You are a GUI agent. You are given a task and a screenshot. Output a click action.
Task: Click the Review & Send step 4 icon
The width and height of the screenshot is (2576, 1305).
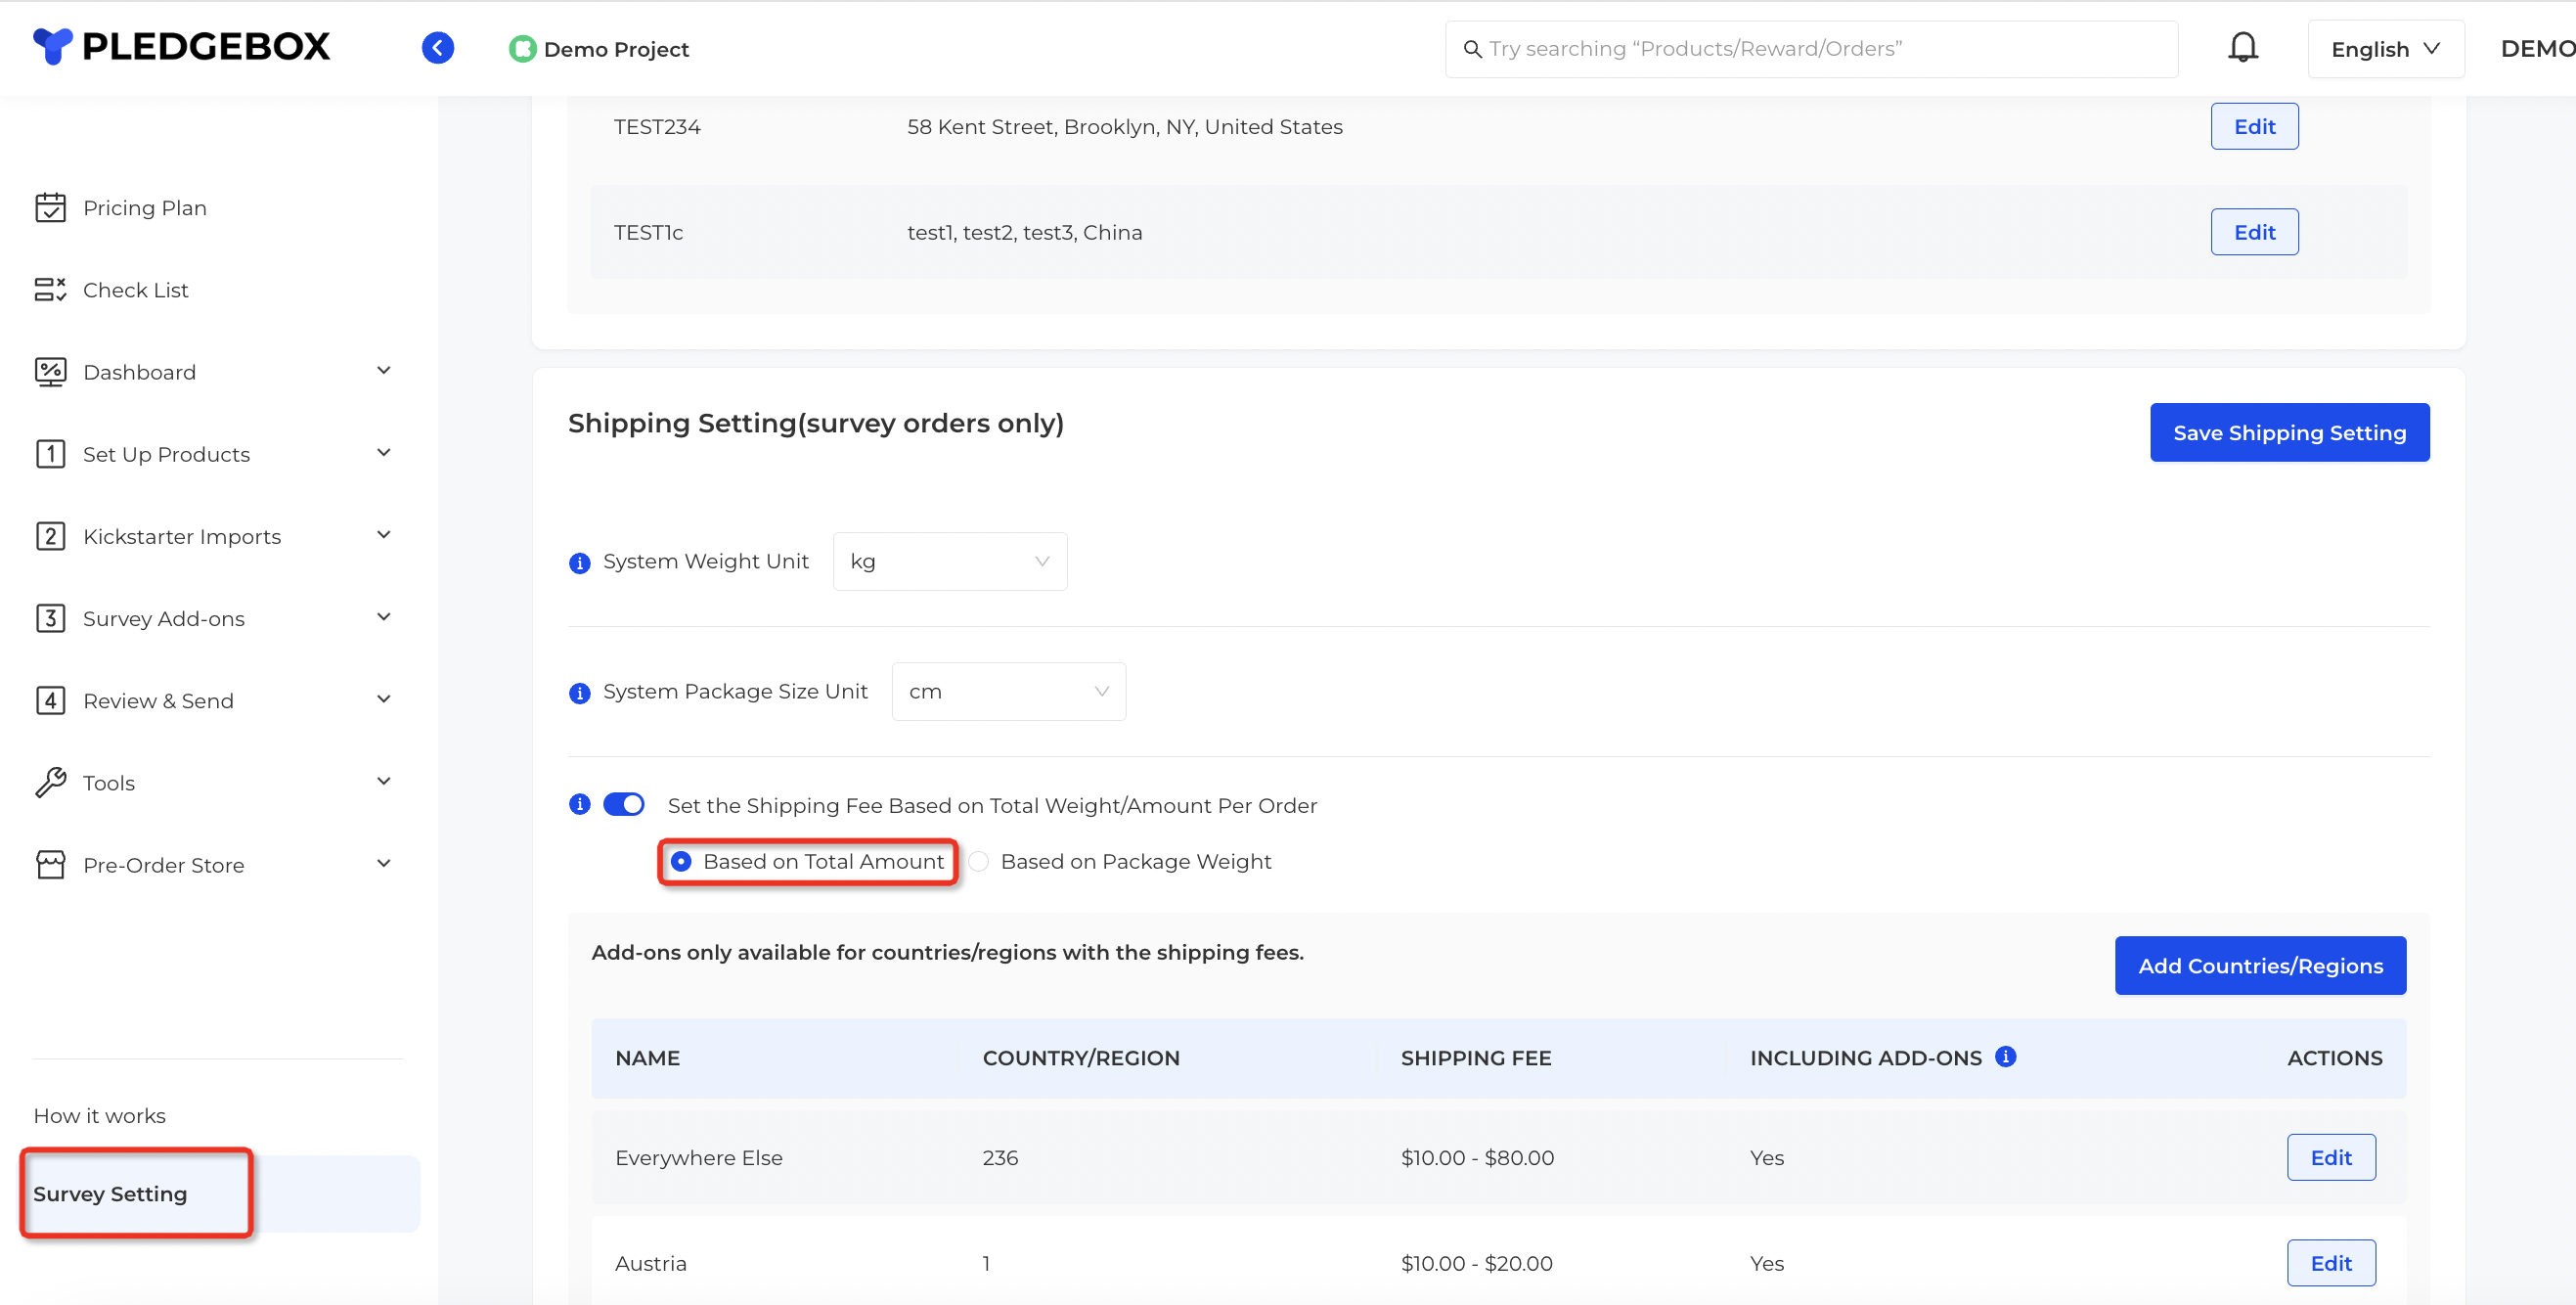[50, 700]
